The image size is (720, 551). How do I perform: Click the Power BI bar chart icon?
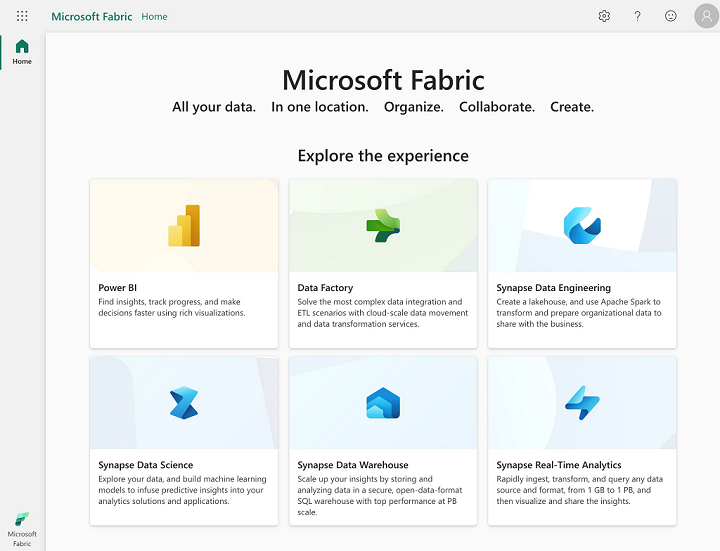coord(184,225)
